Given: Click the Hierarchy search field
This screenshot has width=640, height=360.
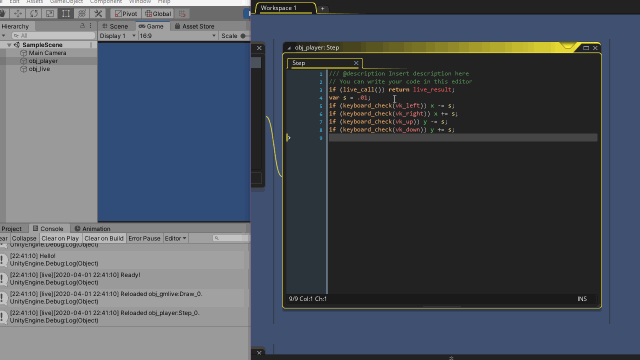Looking at the screenshot, I should pyautogui.click(x=53, y=36).
